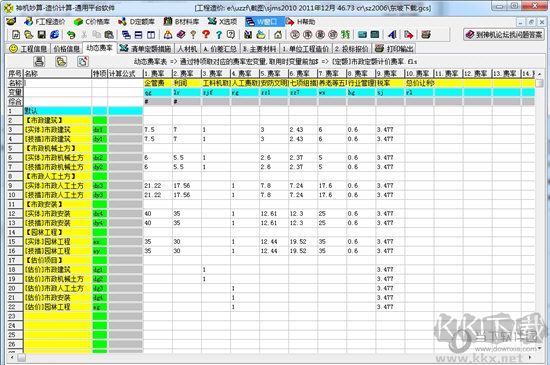Switch to the 打印输出 tab
Image resolution: width=550 pixels, height=365 pixels.
(x=395, y=48)
